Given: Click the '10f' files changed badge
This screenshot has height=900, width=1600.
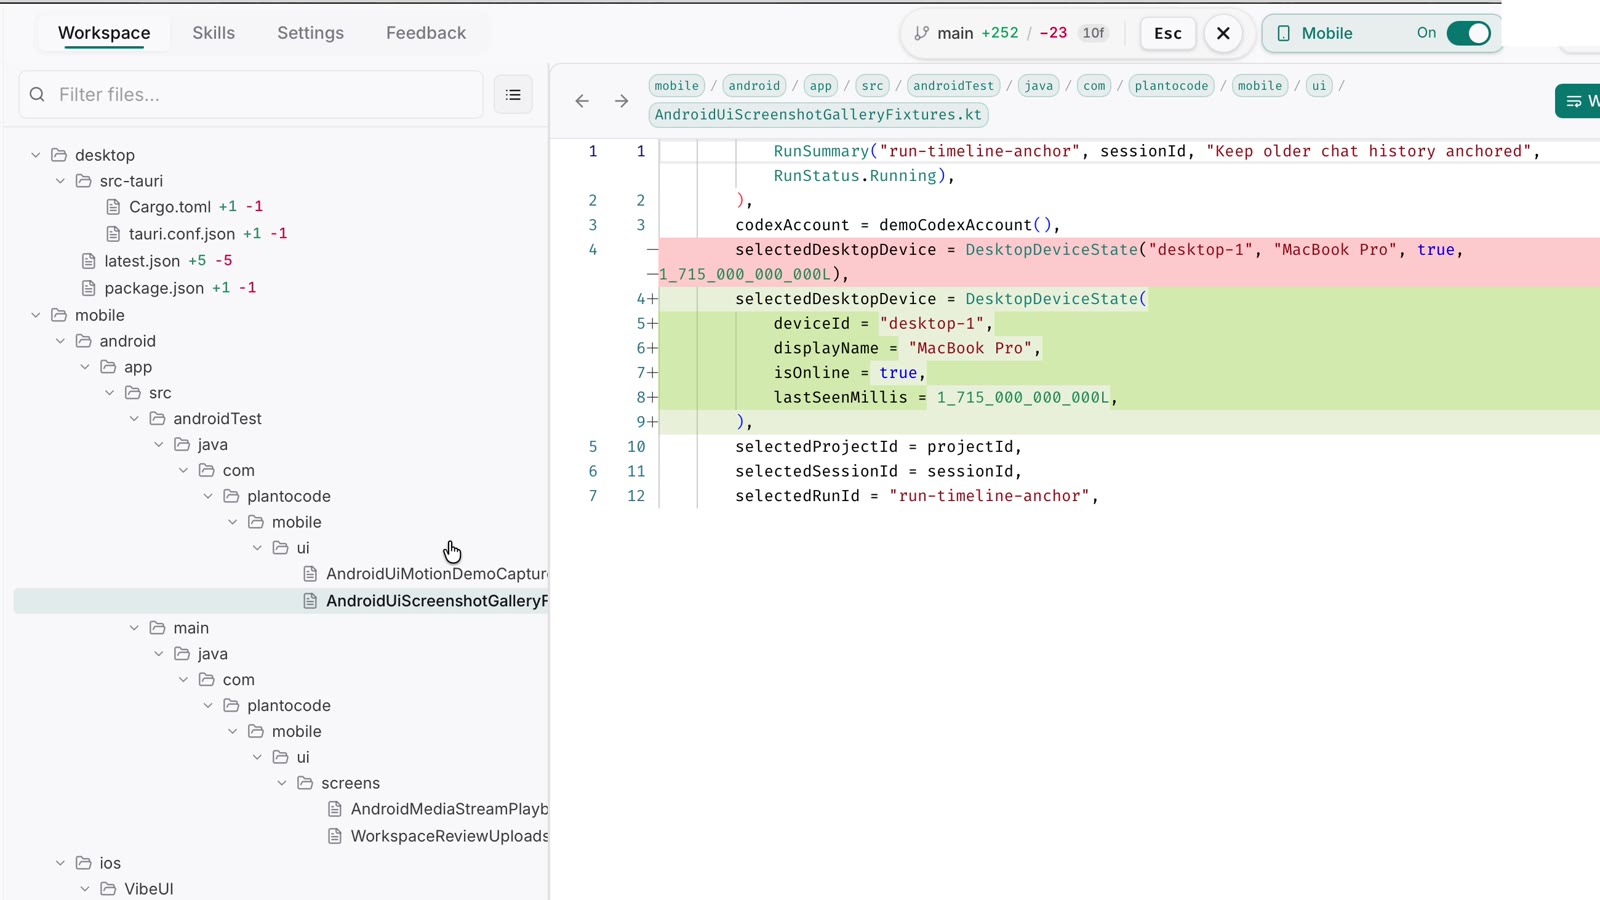Looking at the screenshot, I should pyautogui.click(x=1094, y=33).
